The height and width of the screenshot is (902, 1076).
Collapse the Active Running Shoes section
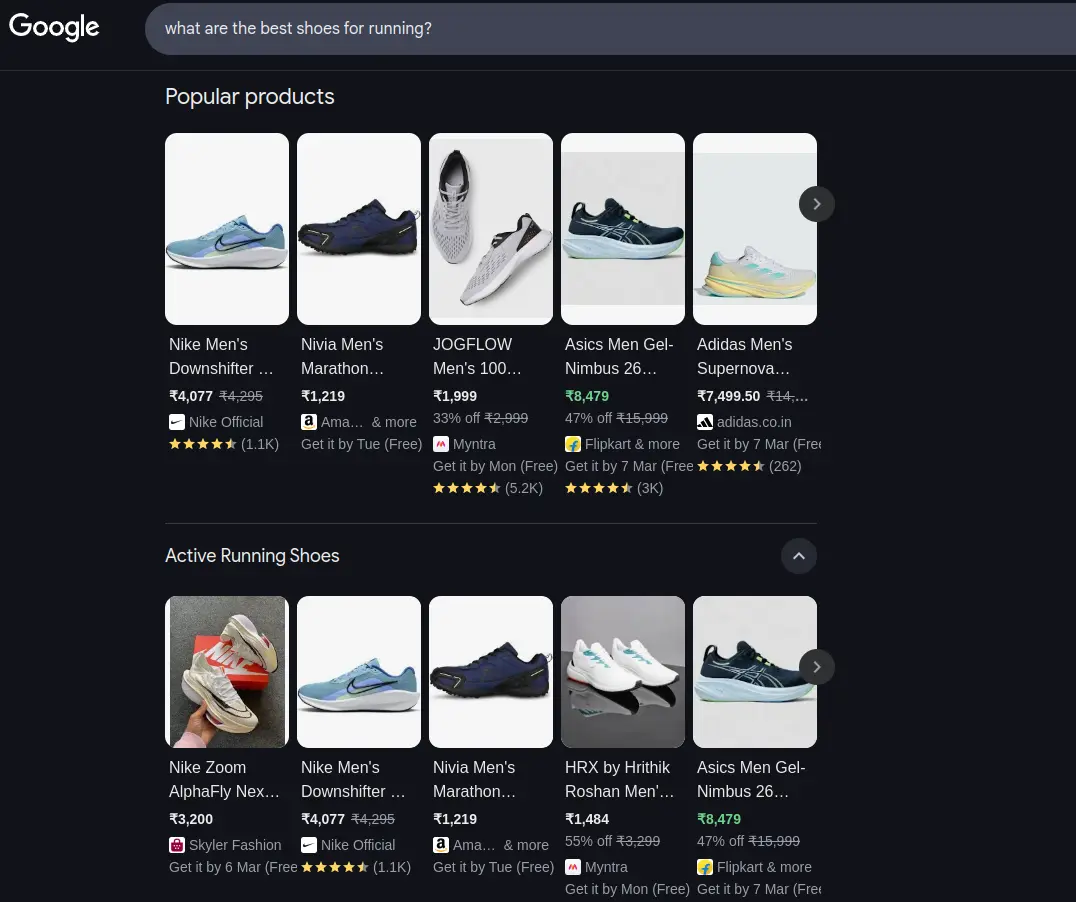(x=798, y=556)
